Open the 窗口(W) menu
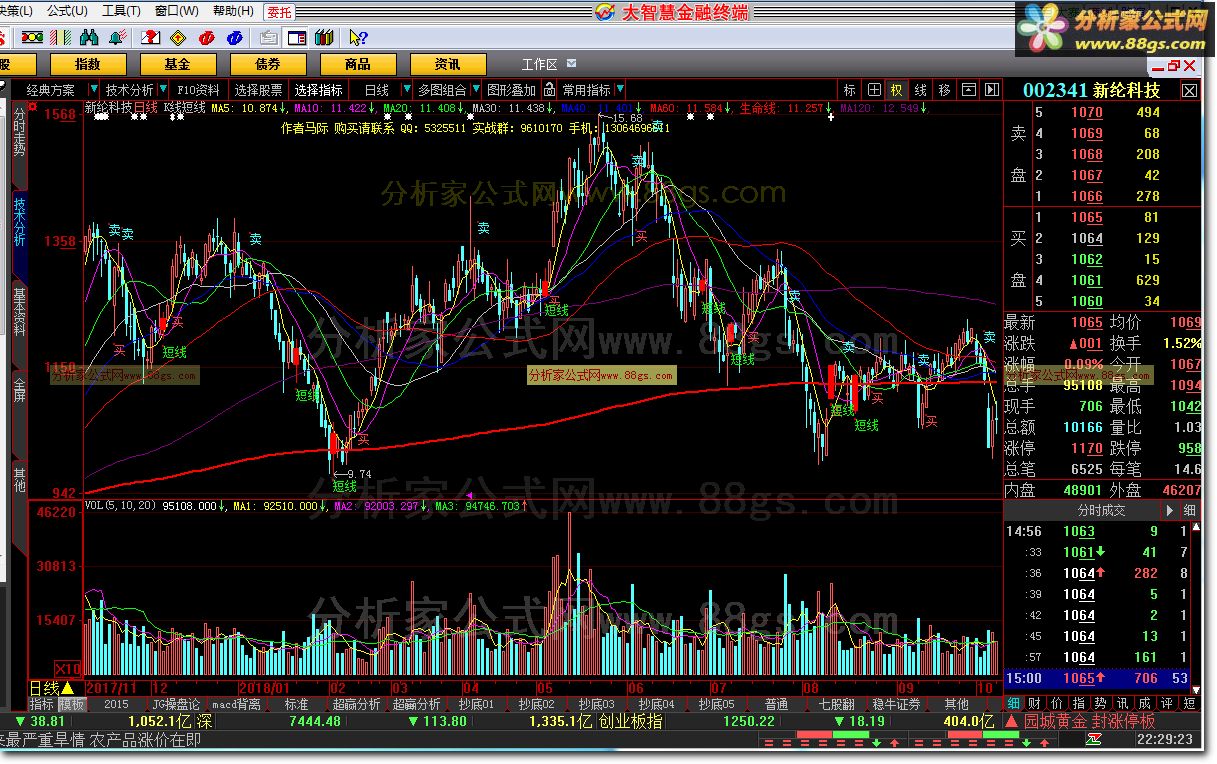Viewport: 1217px width, 764px height. tap(176, 11)
